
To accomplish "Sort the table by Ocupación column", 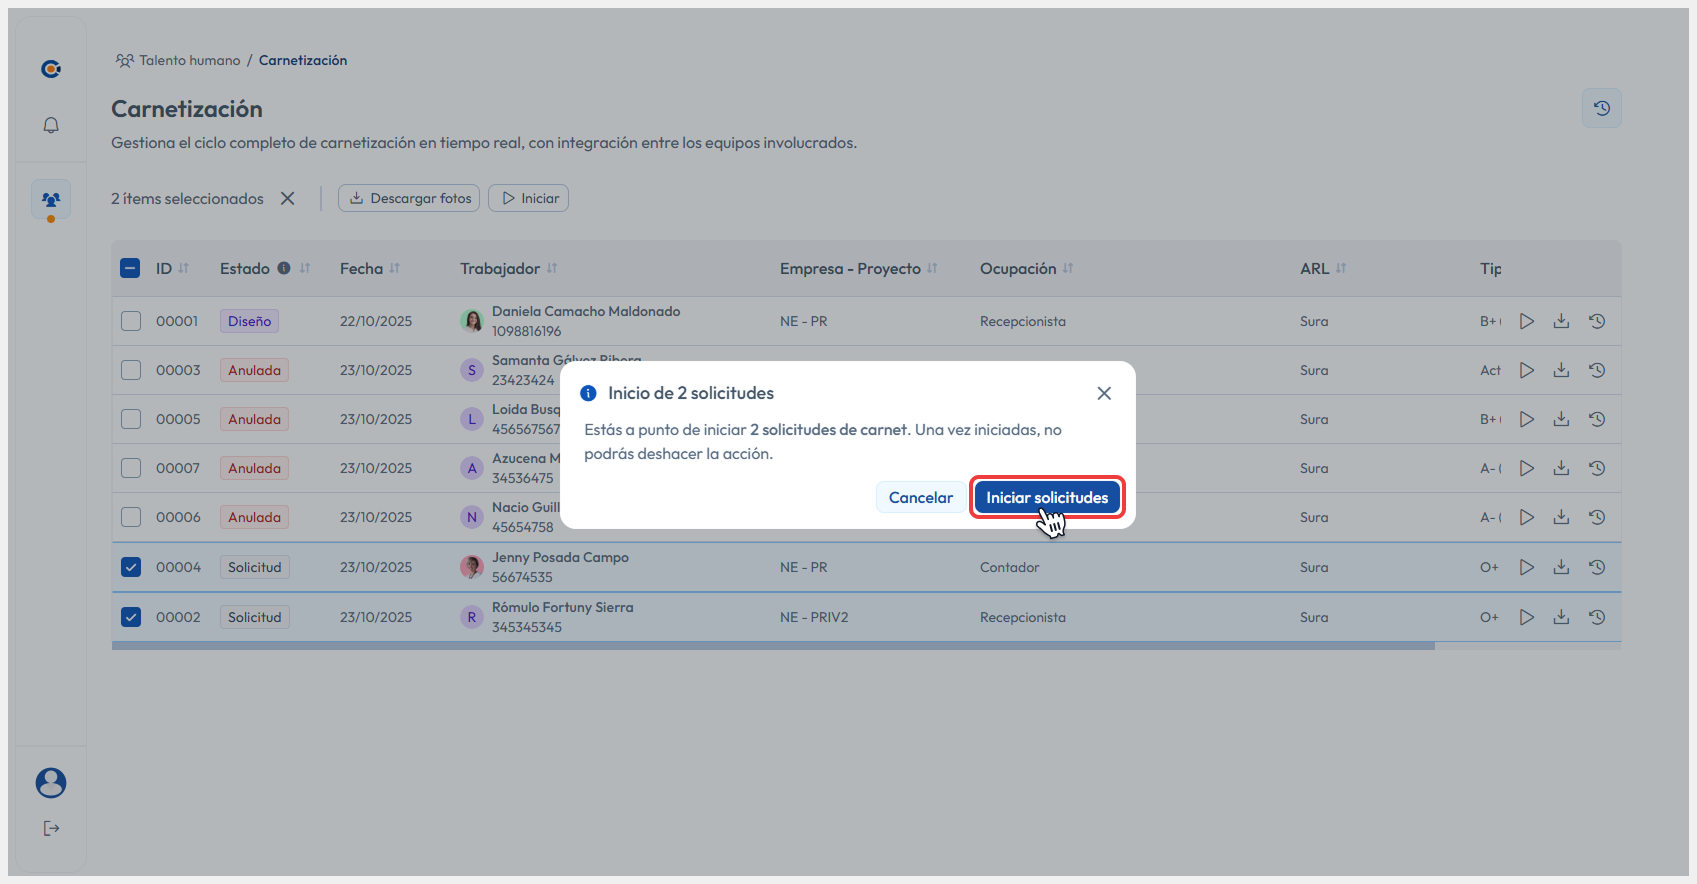I will pos(1068,268).
